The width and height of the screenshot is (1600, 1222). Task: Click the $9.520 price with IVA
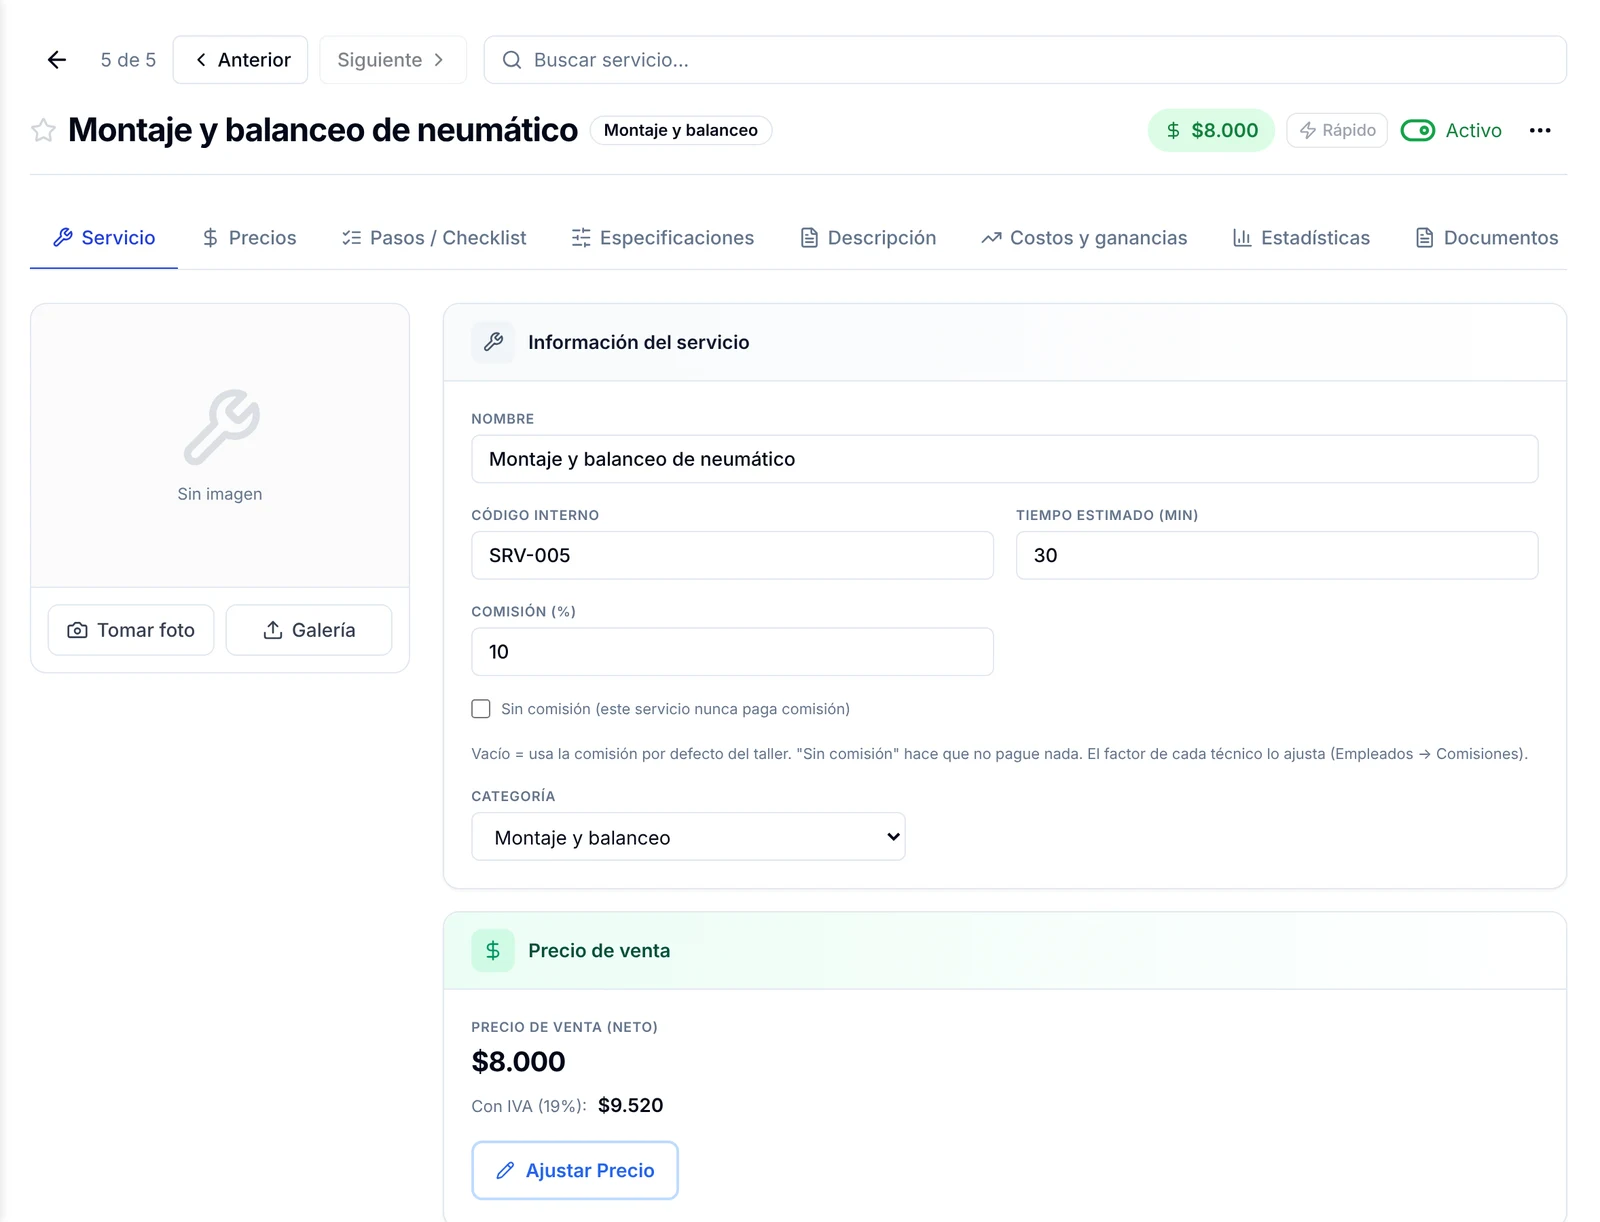coord(631,1105)
